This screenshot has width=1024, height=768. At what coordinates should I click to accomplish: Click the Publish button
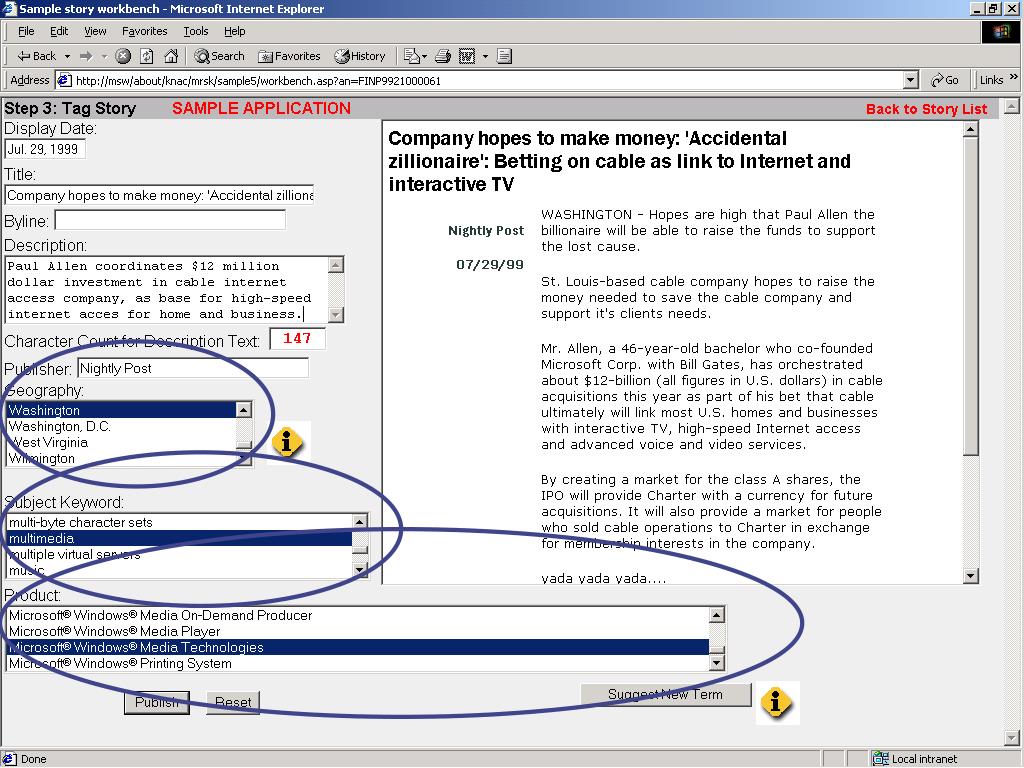(157, 702)
